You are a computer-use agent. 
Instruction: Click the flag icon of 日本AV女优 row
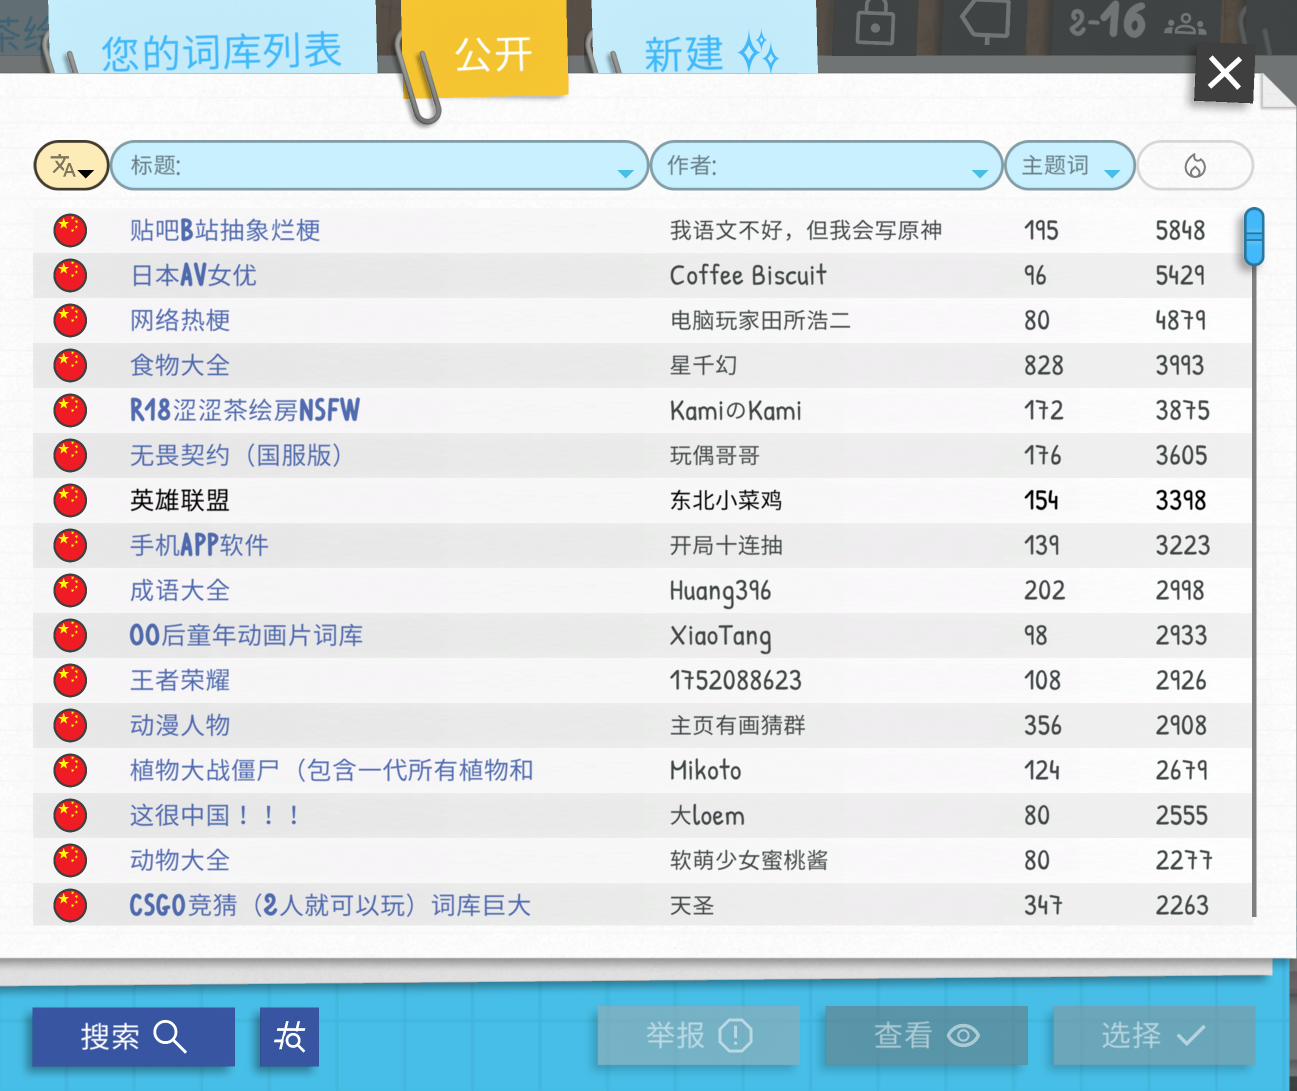click(x=70, y=275)
